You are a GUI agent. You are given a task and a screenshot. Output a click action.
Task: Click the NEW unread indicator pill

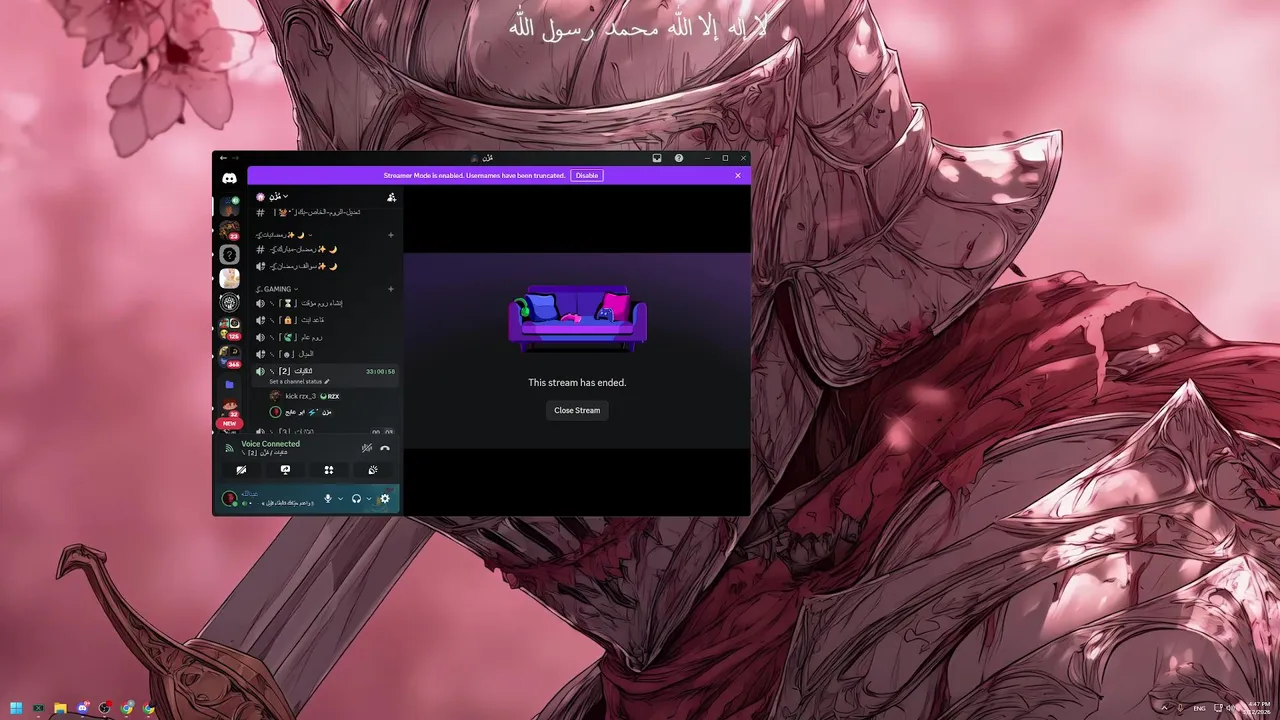click(229, 423)
